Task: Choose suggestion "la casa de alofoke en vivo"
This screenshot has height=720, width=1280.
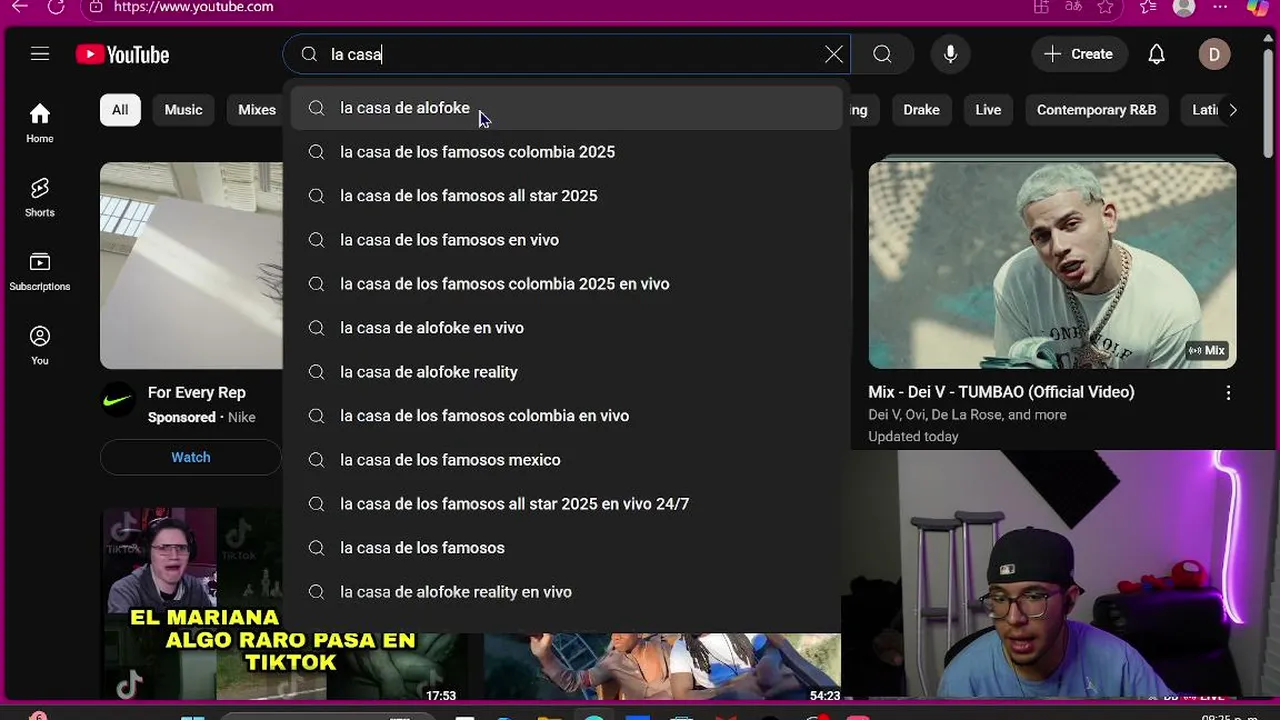Action: [x=567, y=328]
